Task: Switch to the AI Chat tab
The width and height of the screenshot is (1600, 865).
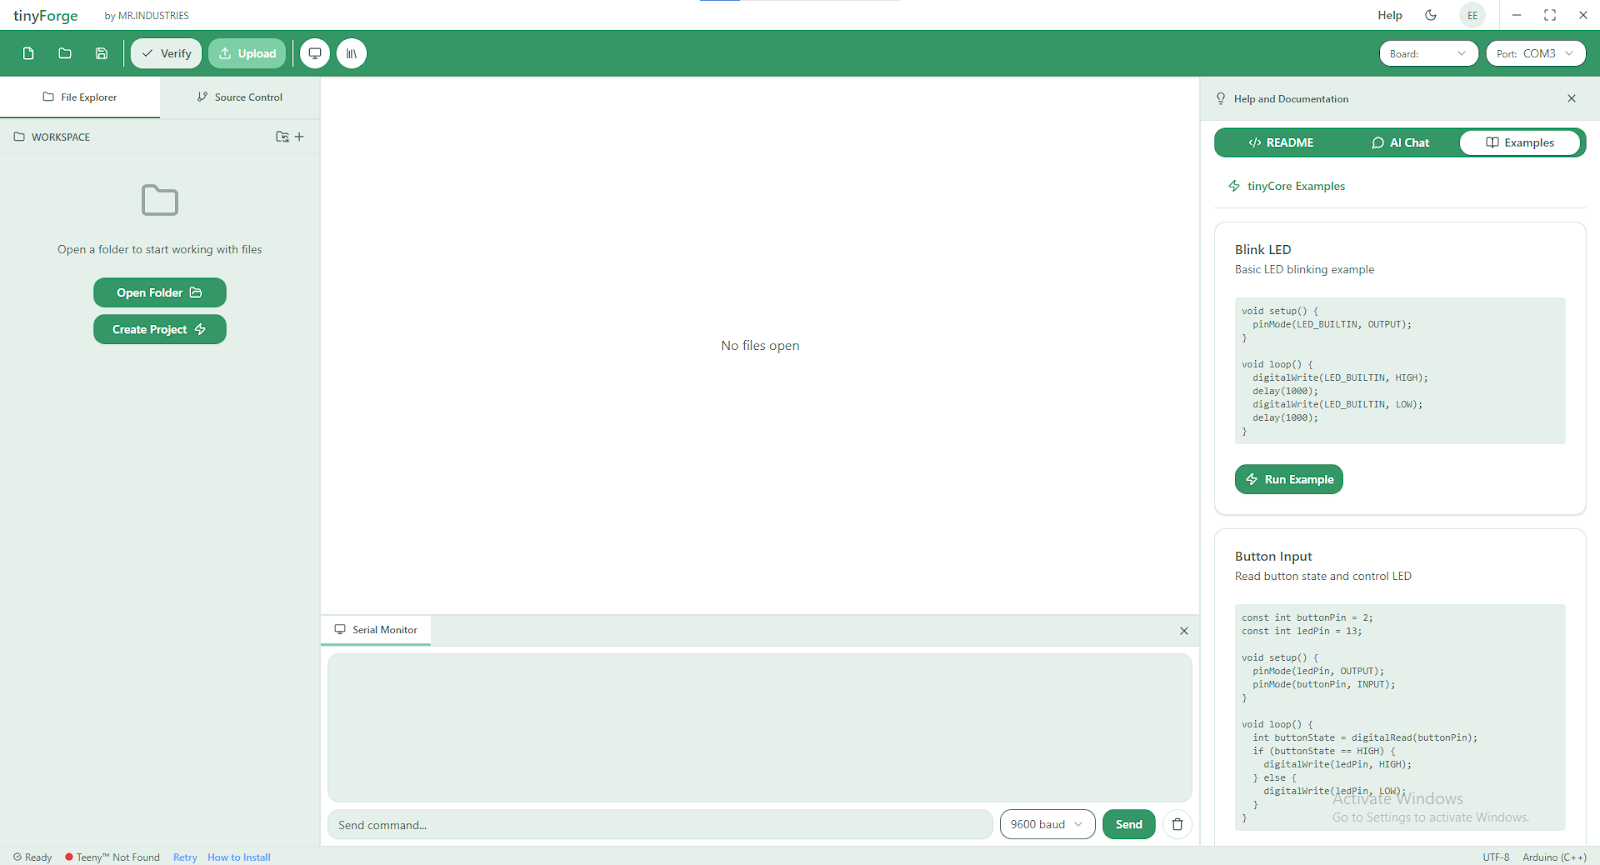Action: click(x=1400, y=143)
